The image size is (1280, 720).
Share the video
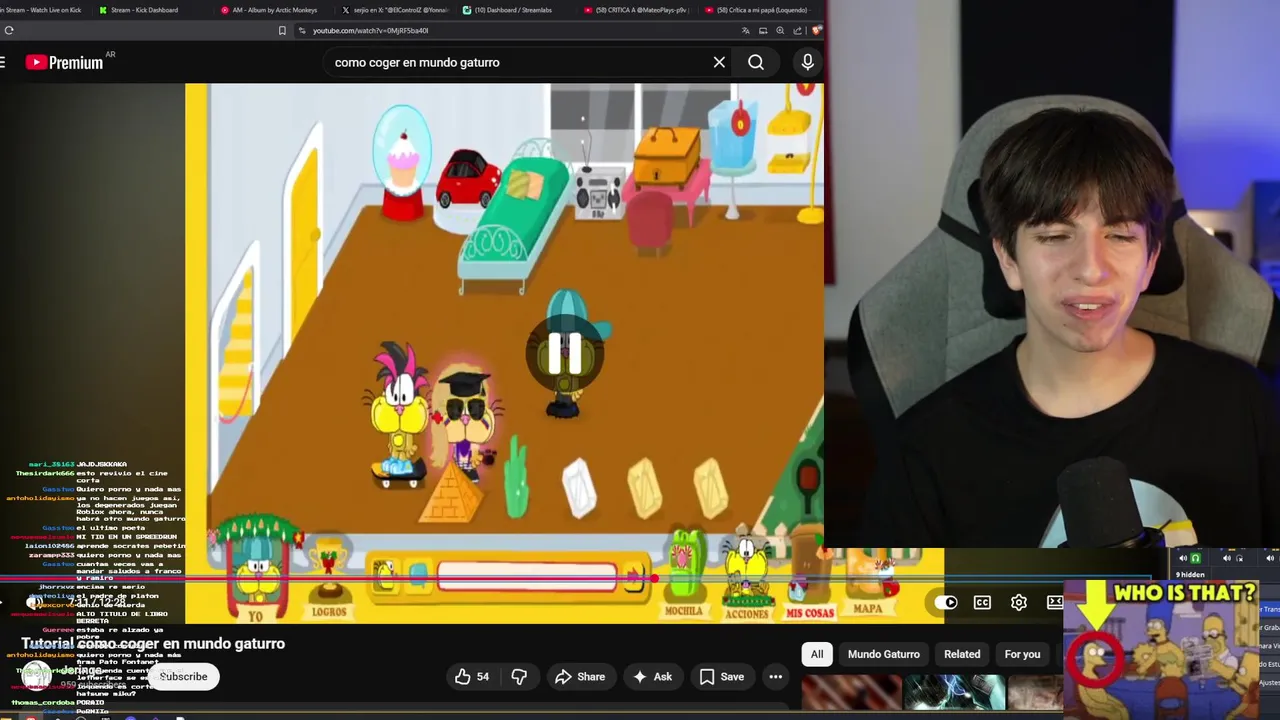point(579,677)
